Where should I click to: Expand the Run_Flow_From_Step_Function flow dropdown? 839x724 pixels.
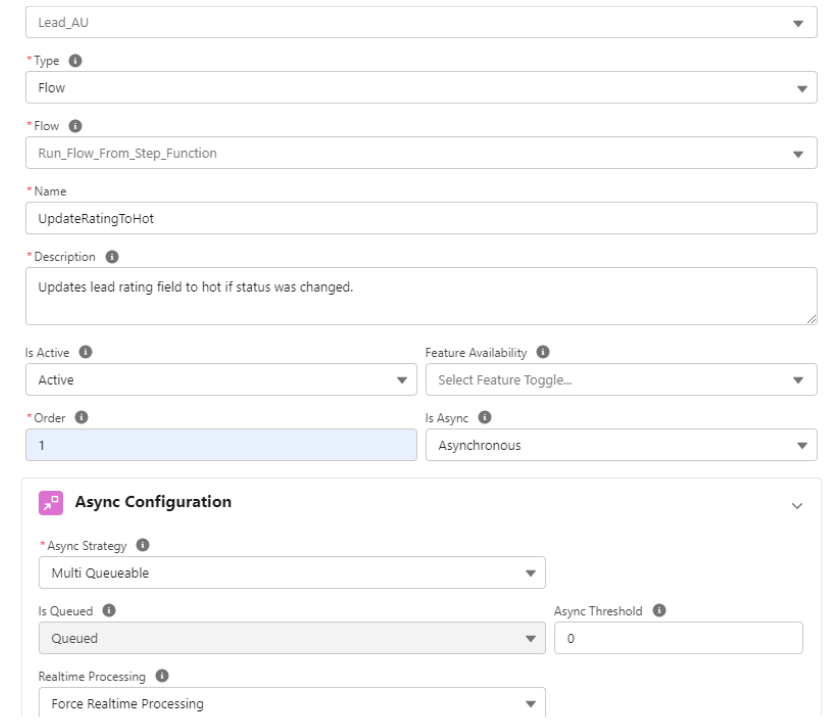[x=420, y=153]
